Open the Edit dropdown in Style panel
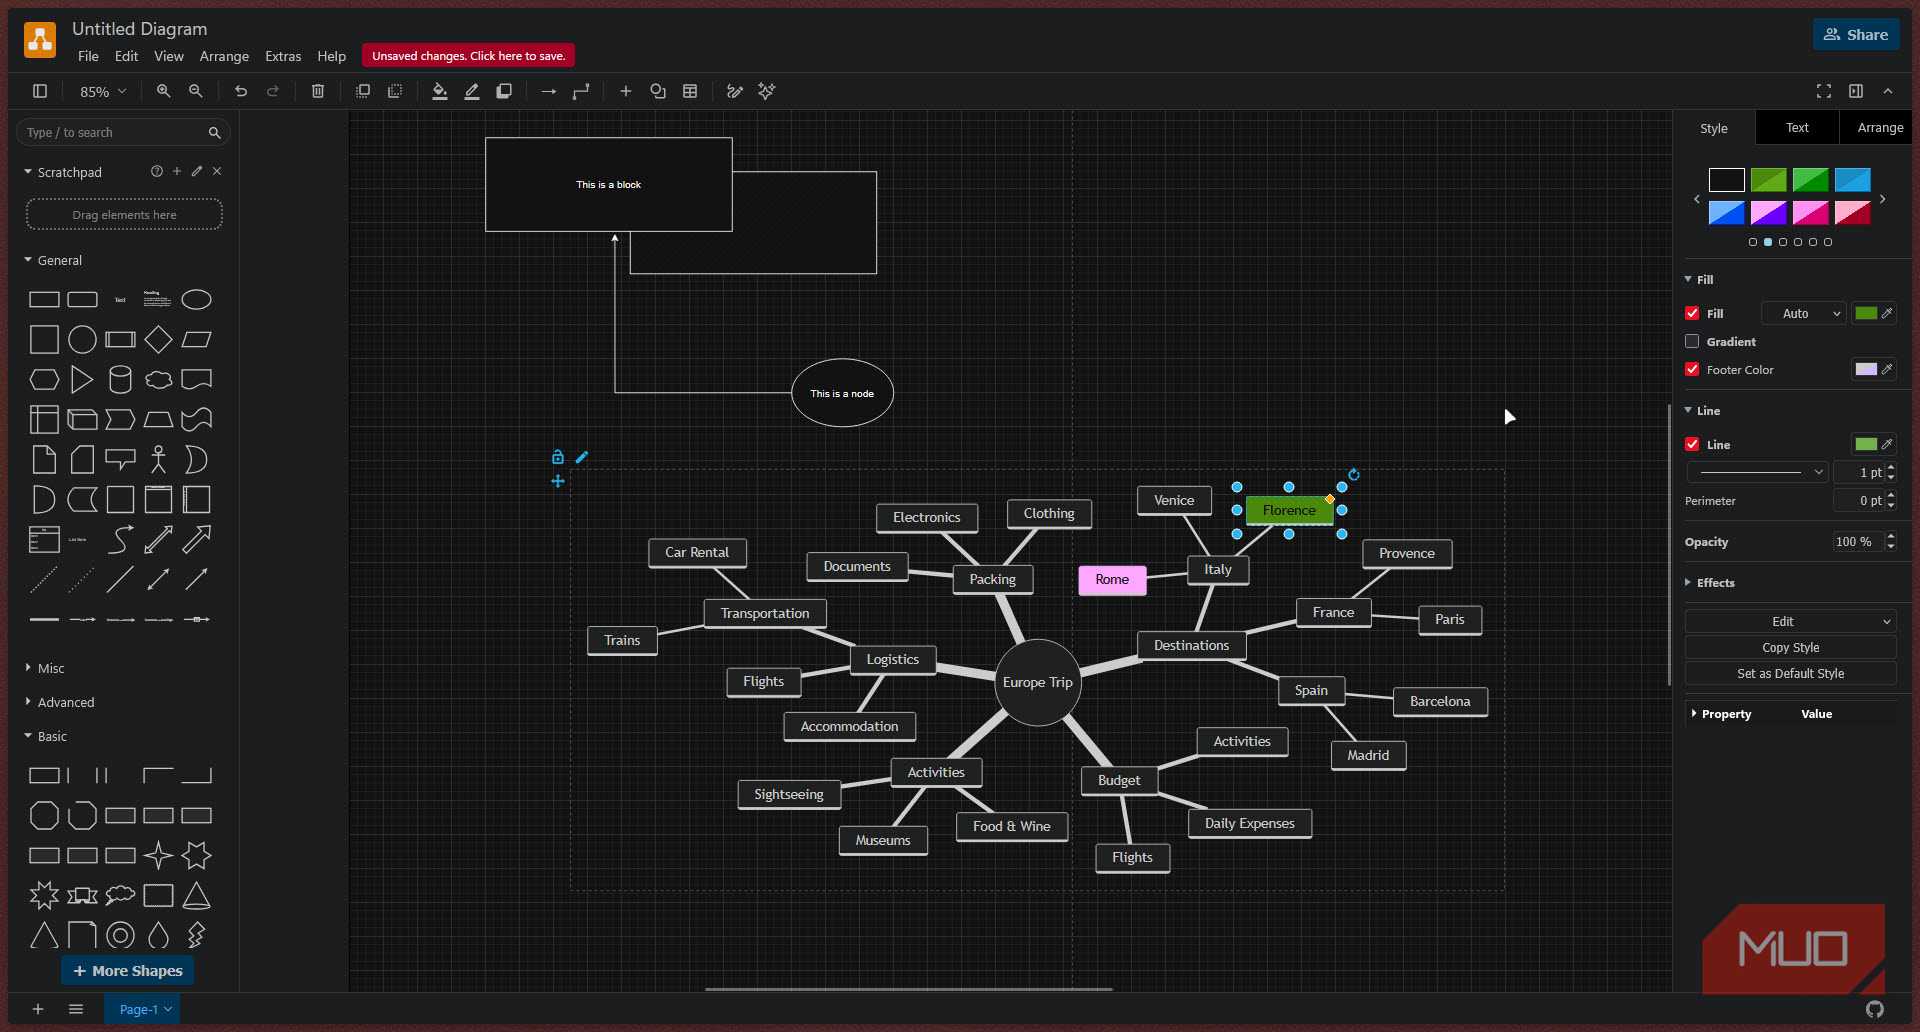 point(1790,621)
